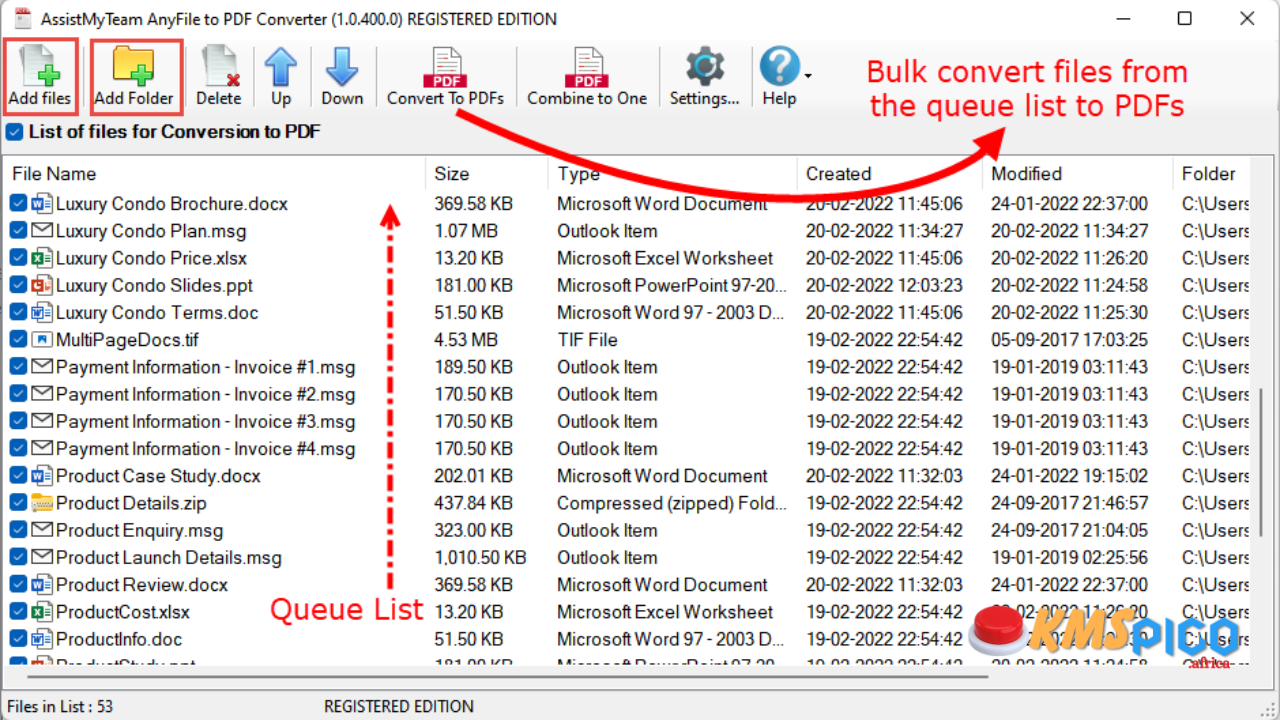Click Files in List : 53 status text

click(60, 707)
